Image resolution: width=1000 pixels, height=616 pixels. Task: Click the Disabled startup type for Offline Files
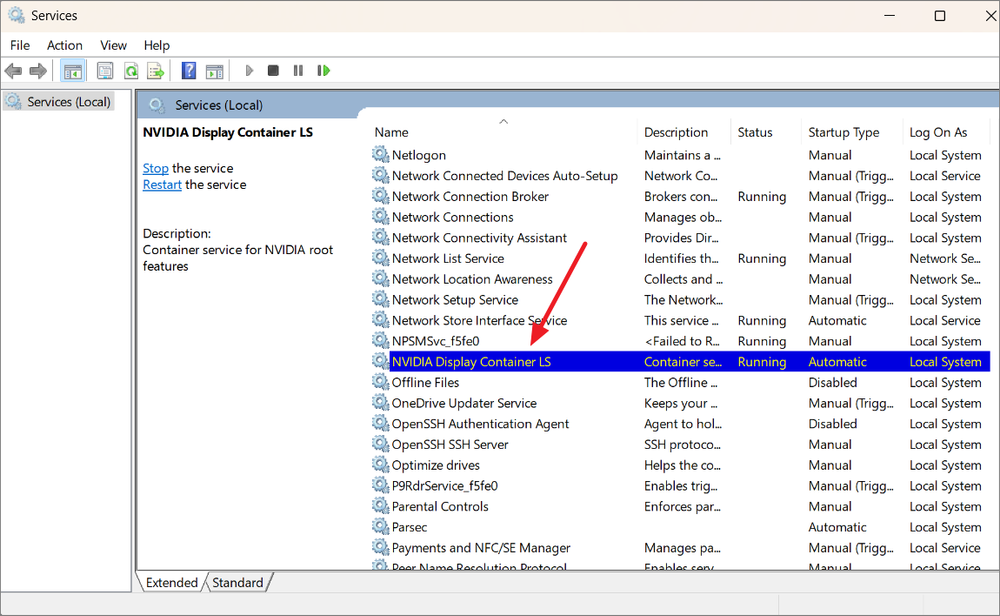coord(832,382)
